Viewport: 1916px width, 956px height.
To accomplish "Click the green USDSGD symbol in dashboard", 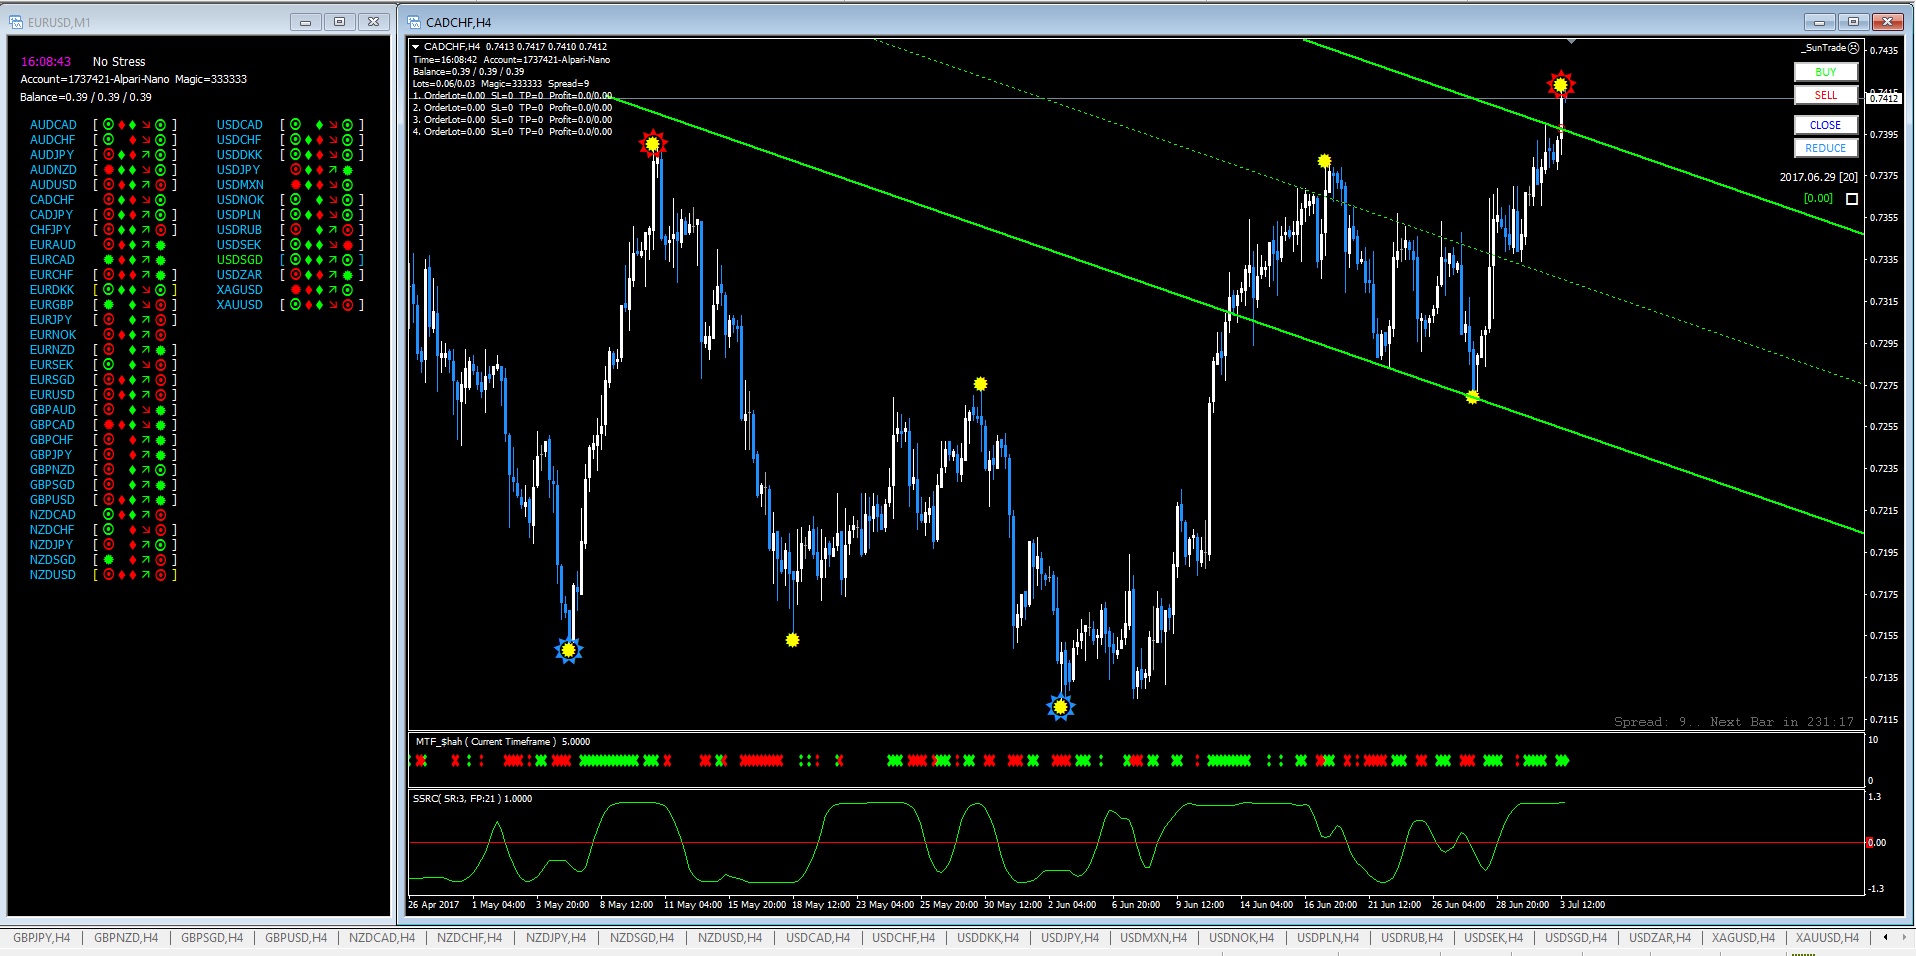I will 240,260.
